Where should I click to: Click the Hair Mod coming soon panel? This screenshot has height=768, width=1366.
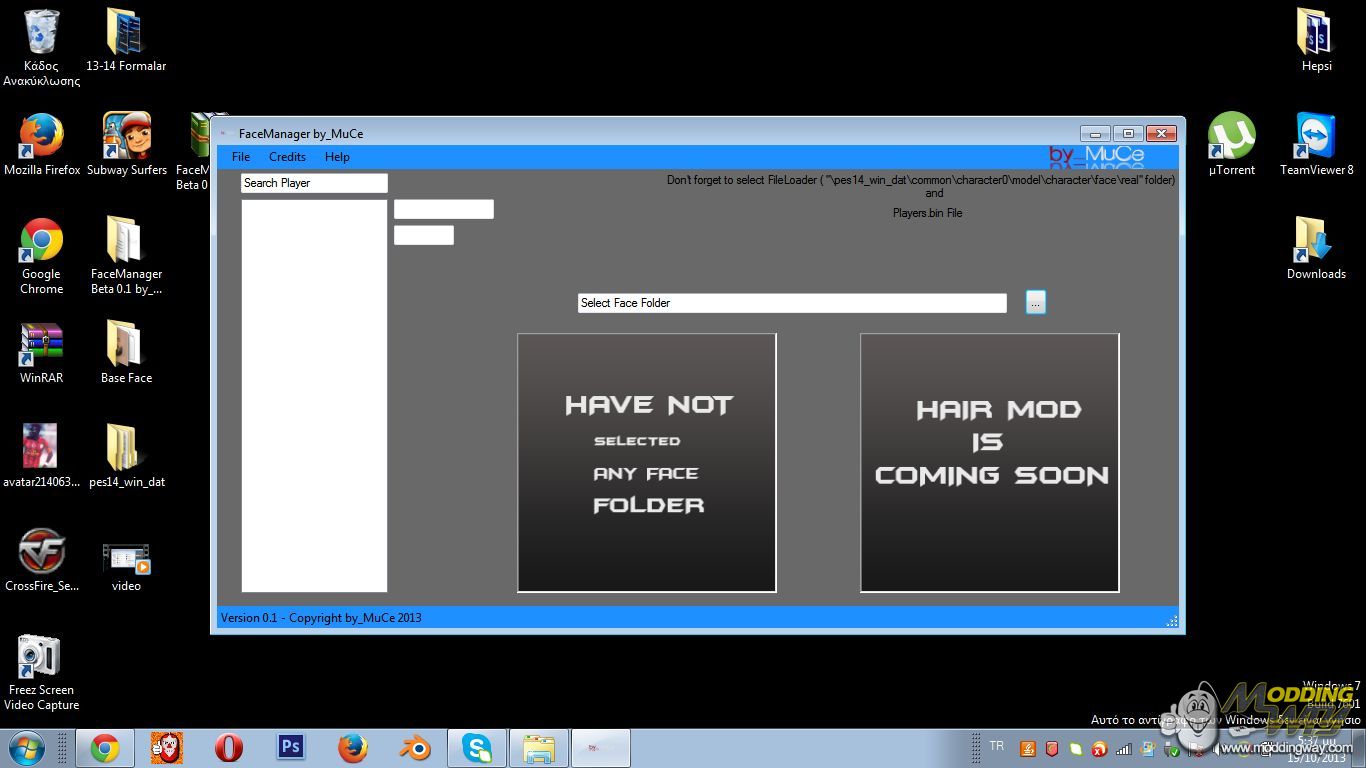point(989,462)
